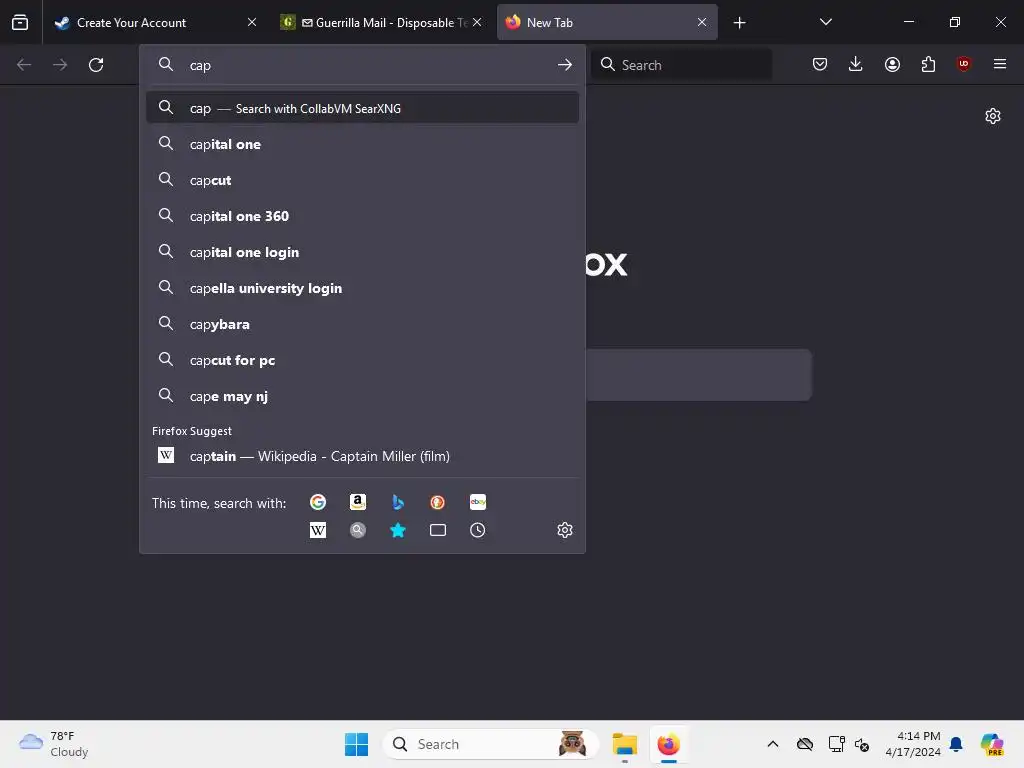Choose 'cap — Search with CollabVM SearXNG'
The width and height of the screenshot is (1024, 768).
pos(362,108)
